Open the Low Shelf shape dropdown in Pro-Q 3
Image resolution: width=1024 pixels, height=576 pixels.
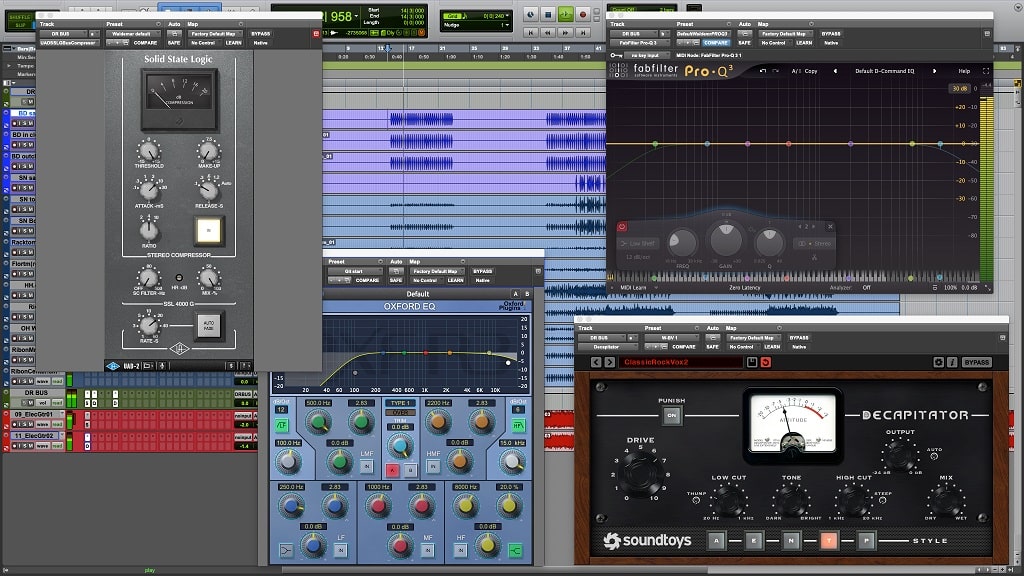[x=638, y=243]
